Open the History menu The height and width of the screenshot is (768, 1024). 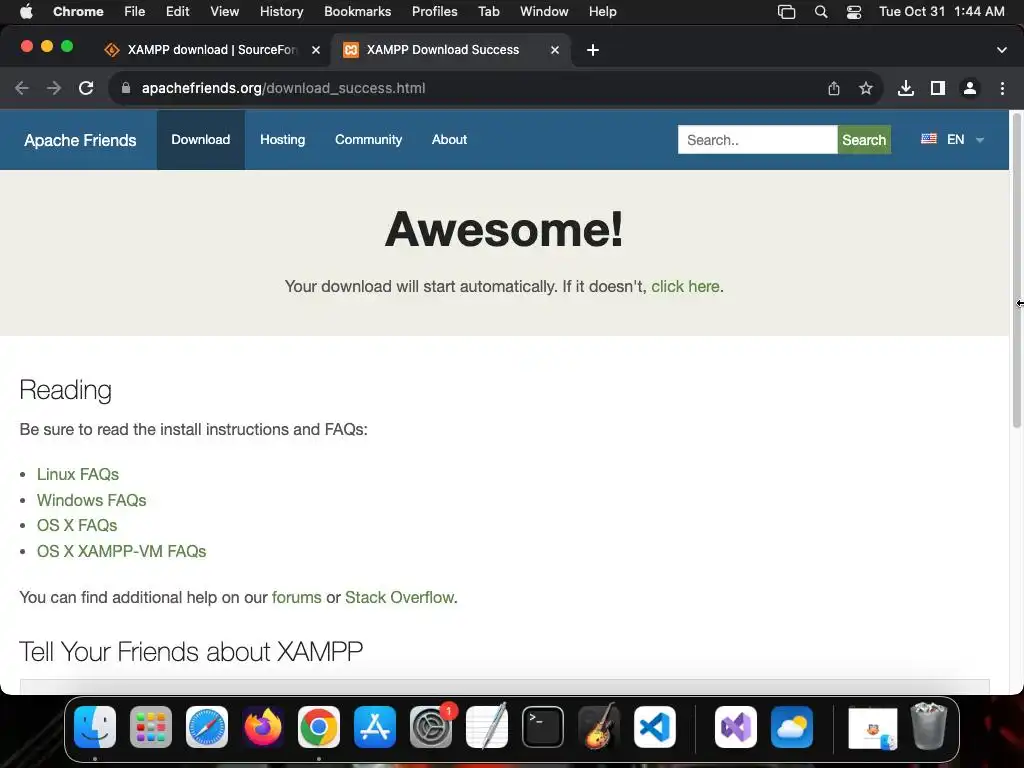click(x=281, y=12)
